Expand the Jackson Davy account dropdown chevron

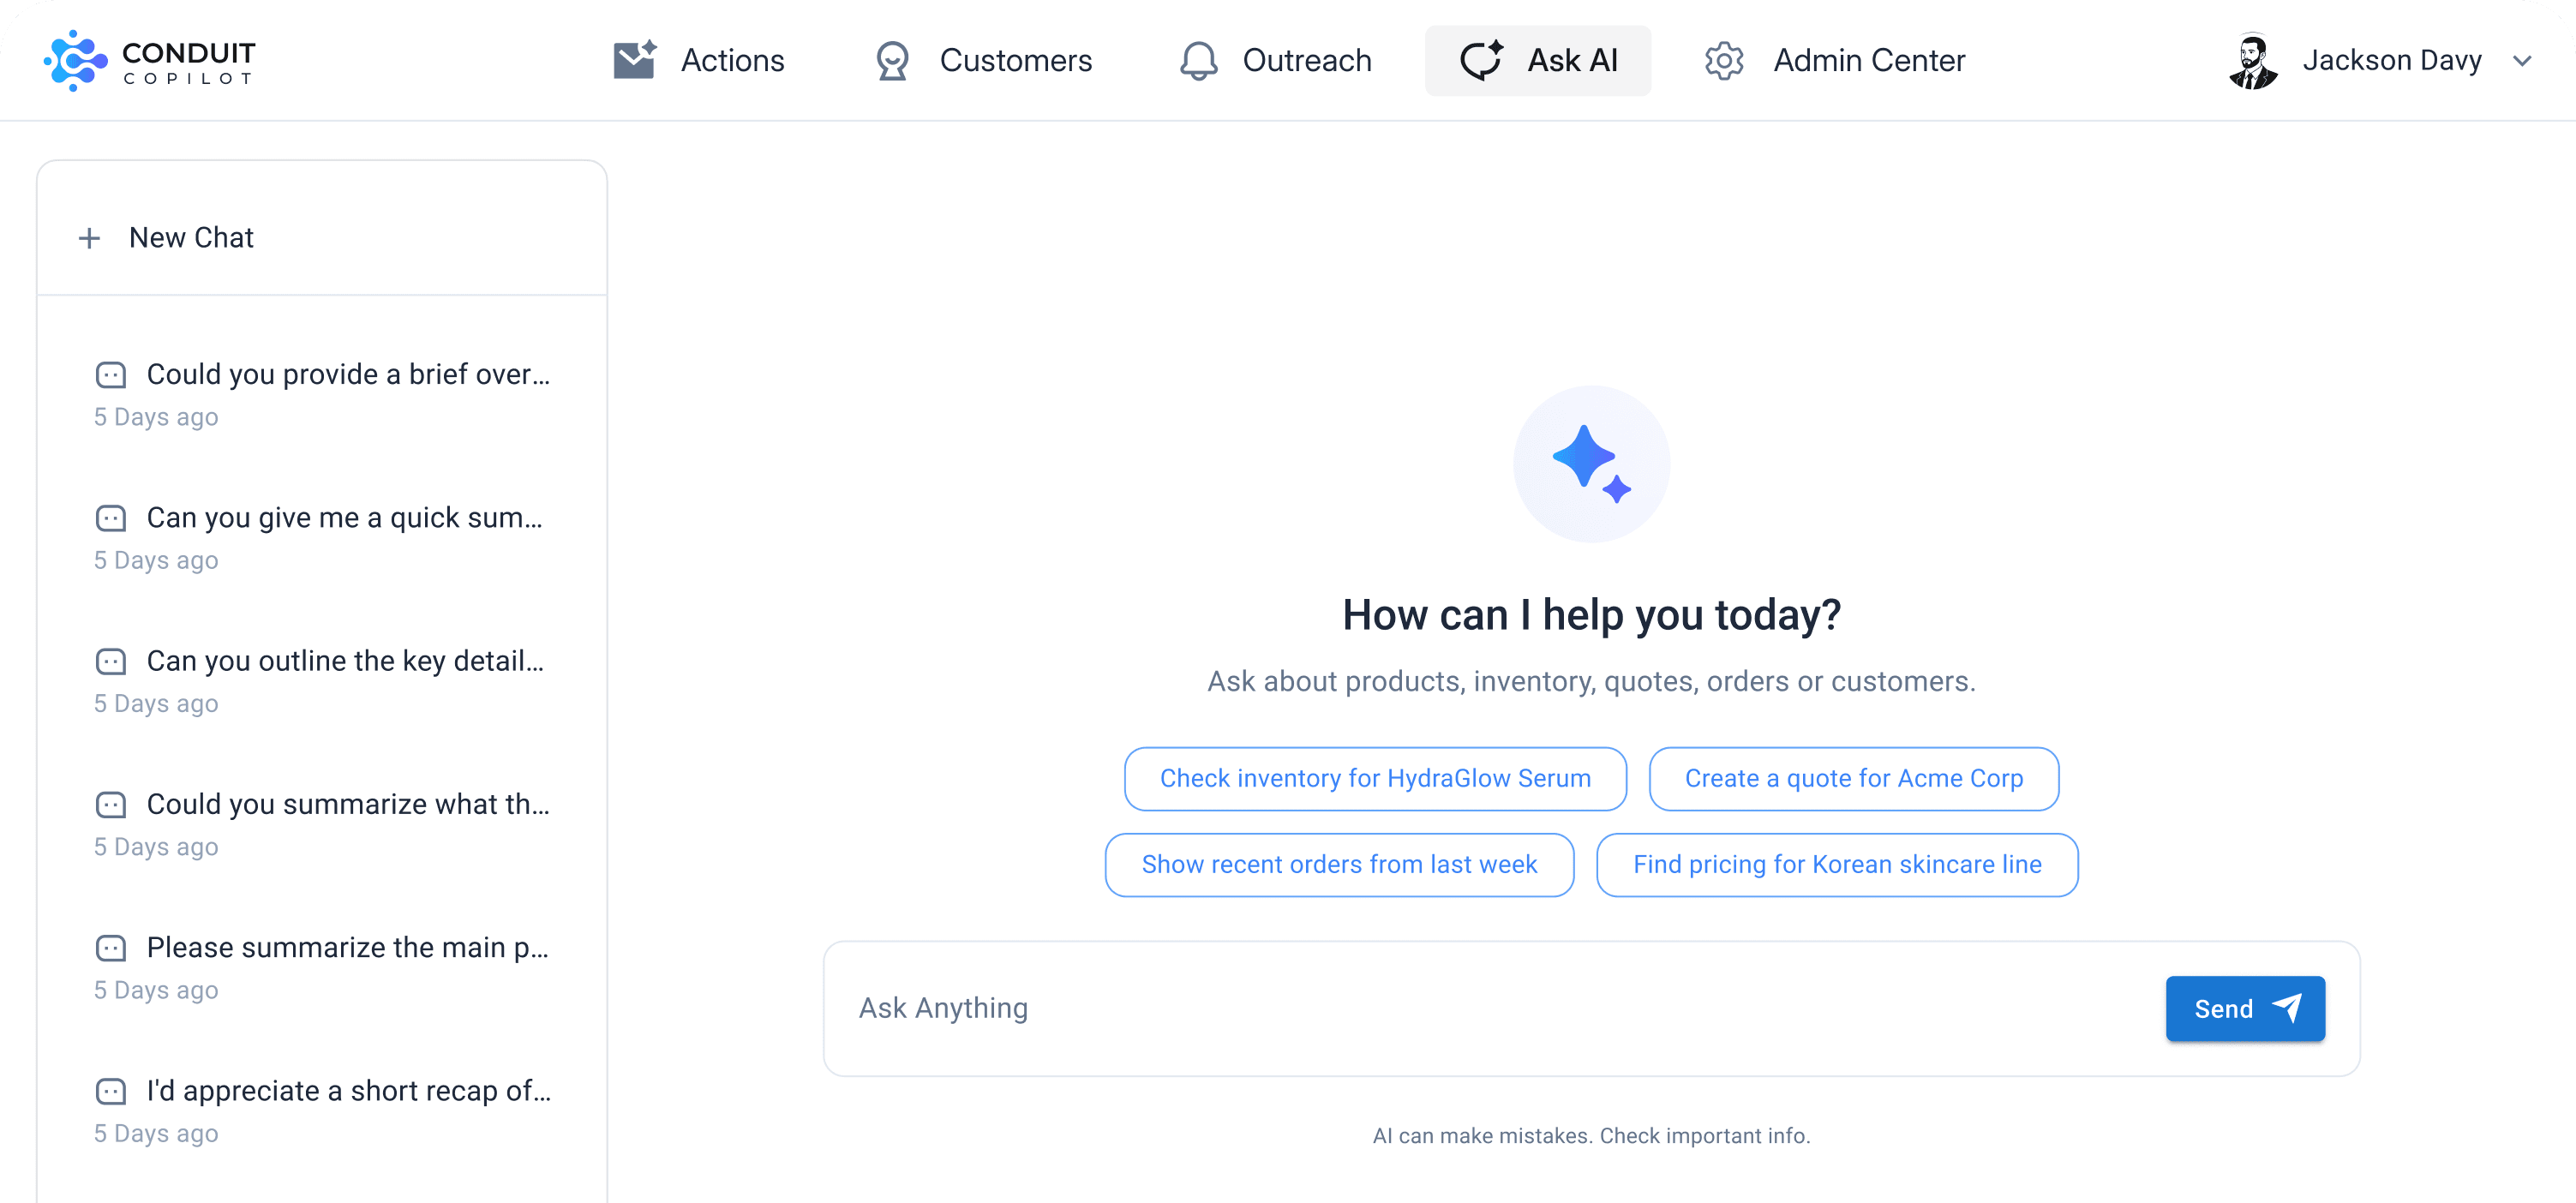(2522, 61)
